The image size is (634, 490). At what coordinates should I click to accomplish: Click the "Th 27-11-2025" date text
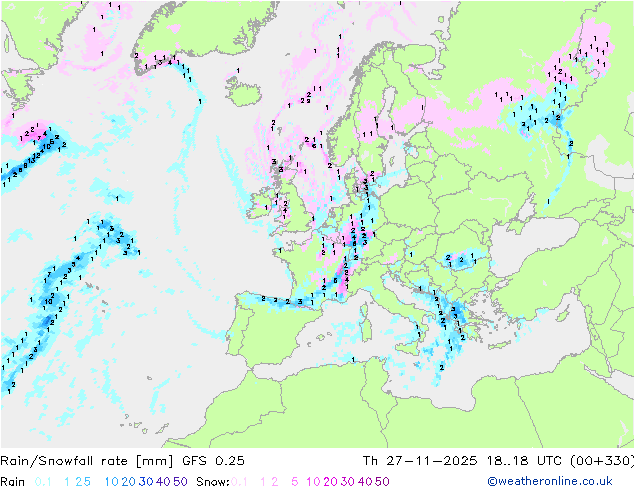[420, 460]
